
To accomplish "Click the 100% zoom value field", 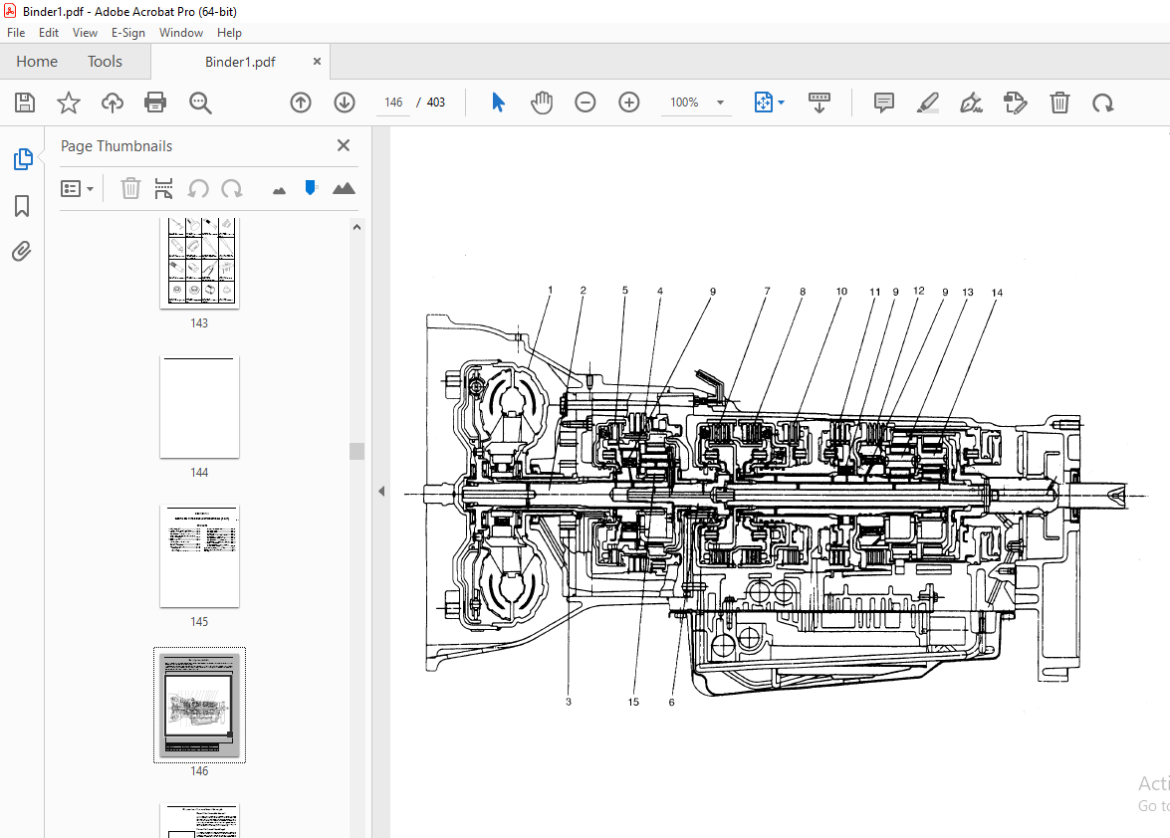I will (684, 102).
